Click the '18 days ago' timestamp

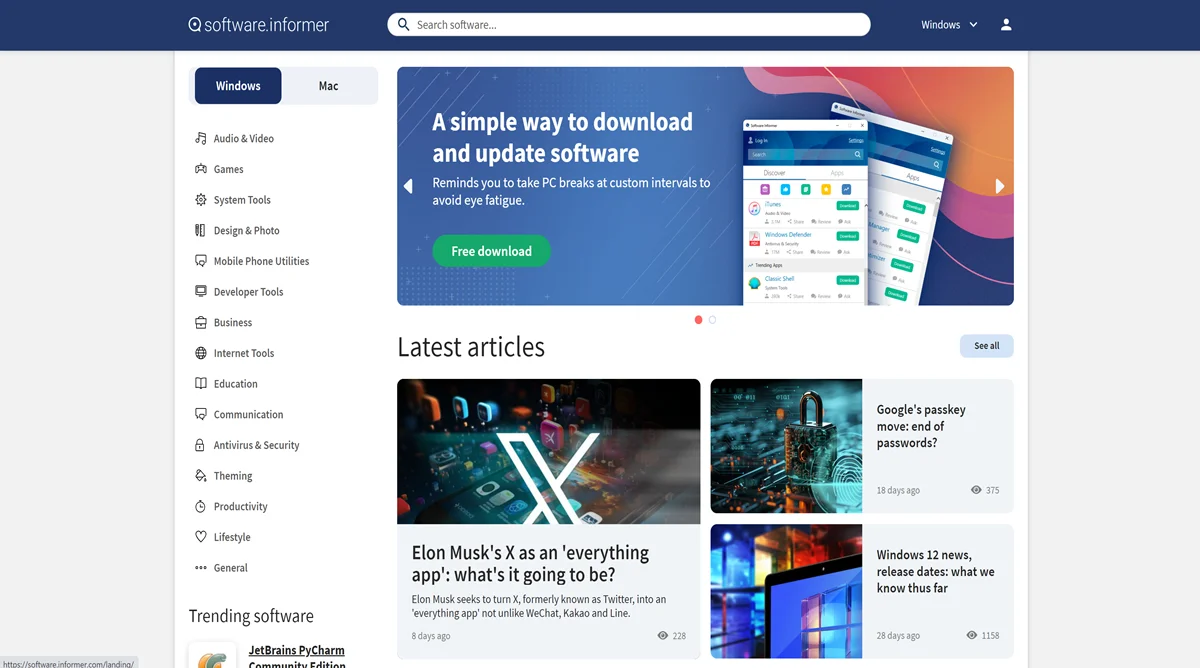tap(898, 491)
